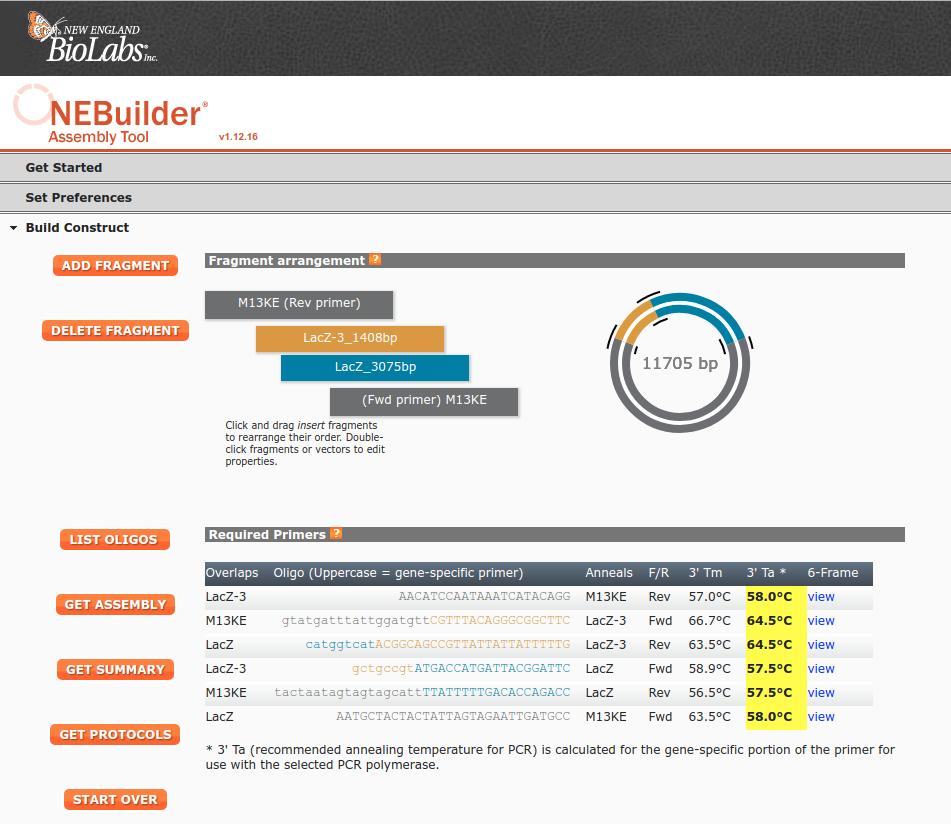Screen dimensions: 951x824
Task: Click the Anneals column header
Action: [x=609, y=573]
